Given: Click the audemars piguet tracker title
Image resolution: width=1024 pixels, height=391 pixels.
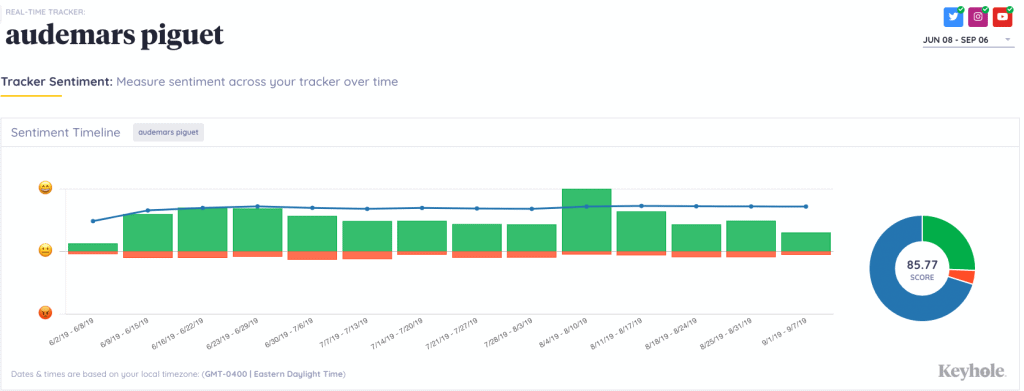Looking at the screenshot, I should (x=115, y=35).
